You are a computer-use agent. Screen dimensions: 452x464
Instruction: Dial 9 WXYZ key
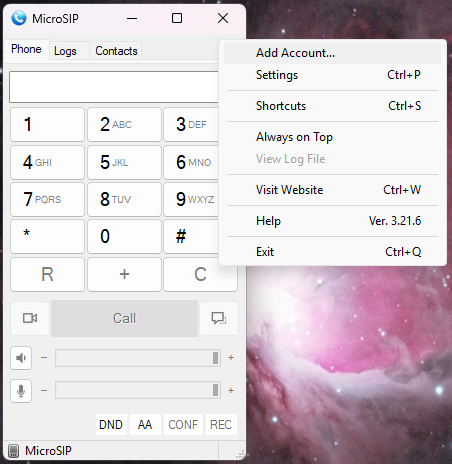click(191, 199)
